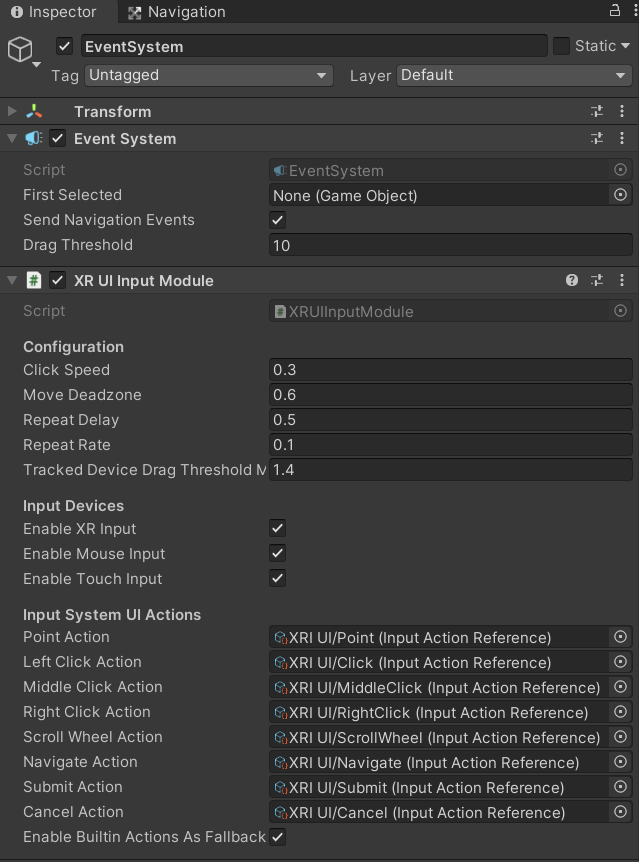Open the Layer dropdown showing Default

coord(514,75)
